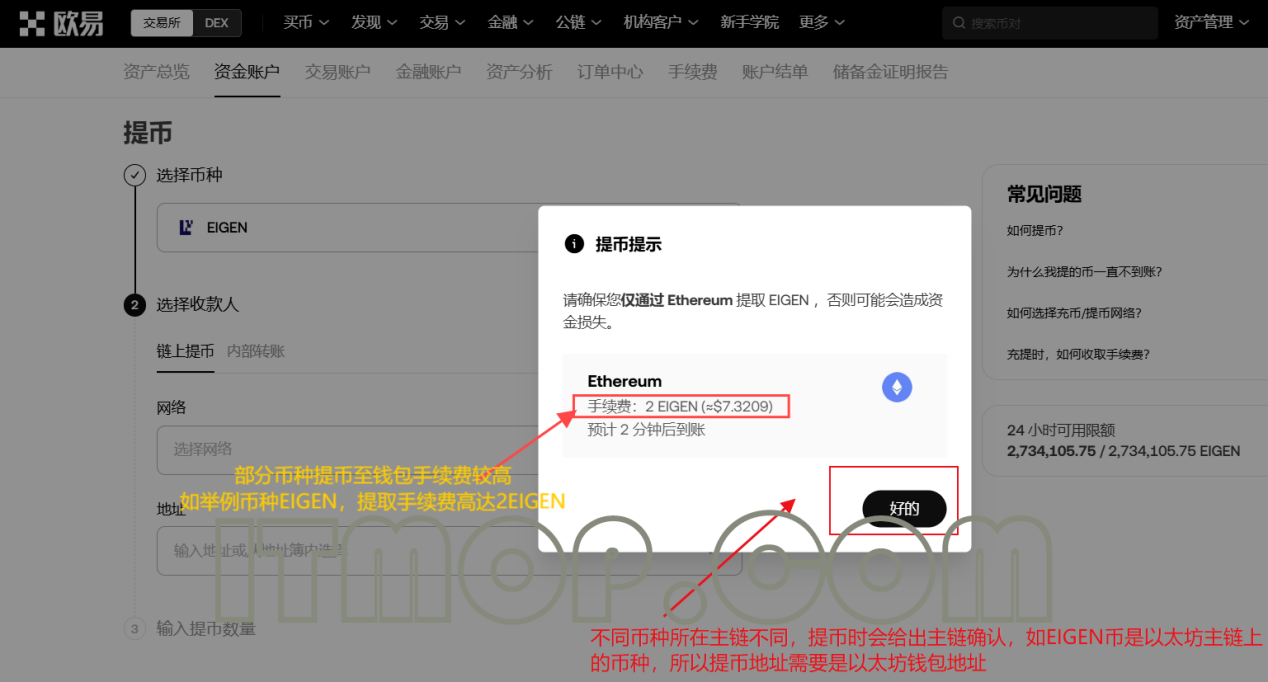Open the 新手学院 menu item

[750, 22]
